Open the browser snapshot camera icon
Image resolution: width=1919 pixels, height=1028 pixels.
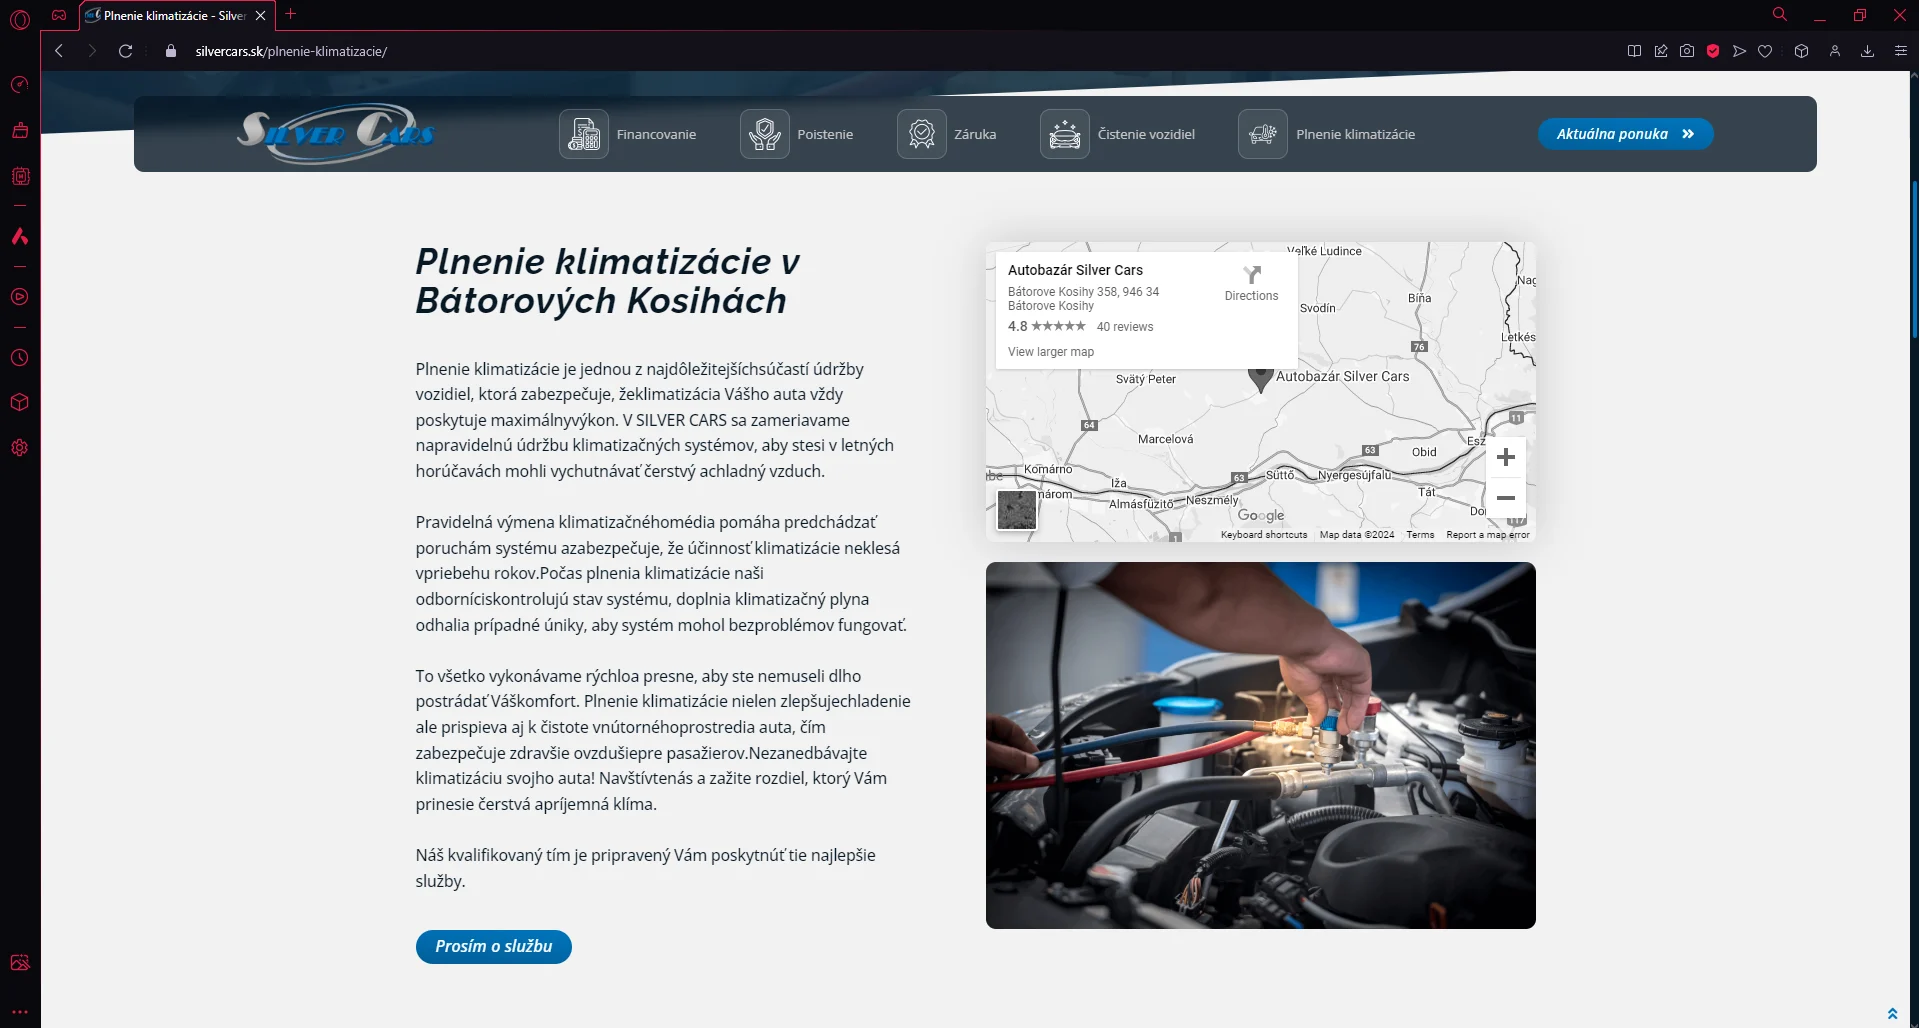click(1687, 51)
